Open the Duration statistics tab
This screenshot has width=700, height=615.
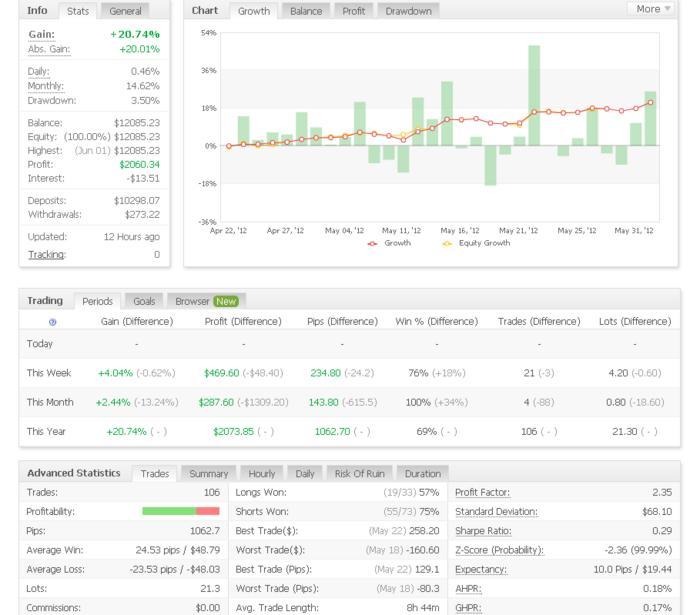coord(422,473)
